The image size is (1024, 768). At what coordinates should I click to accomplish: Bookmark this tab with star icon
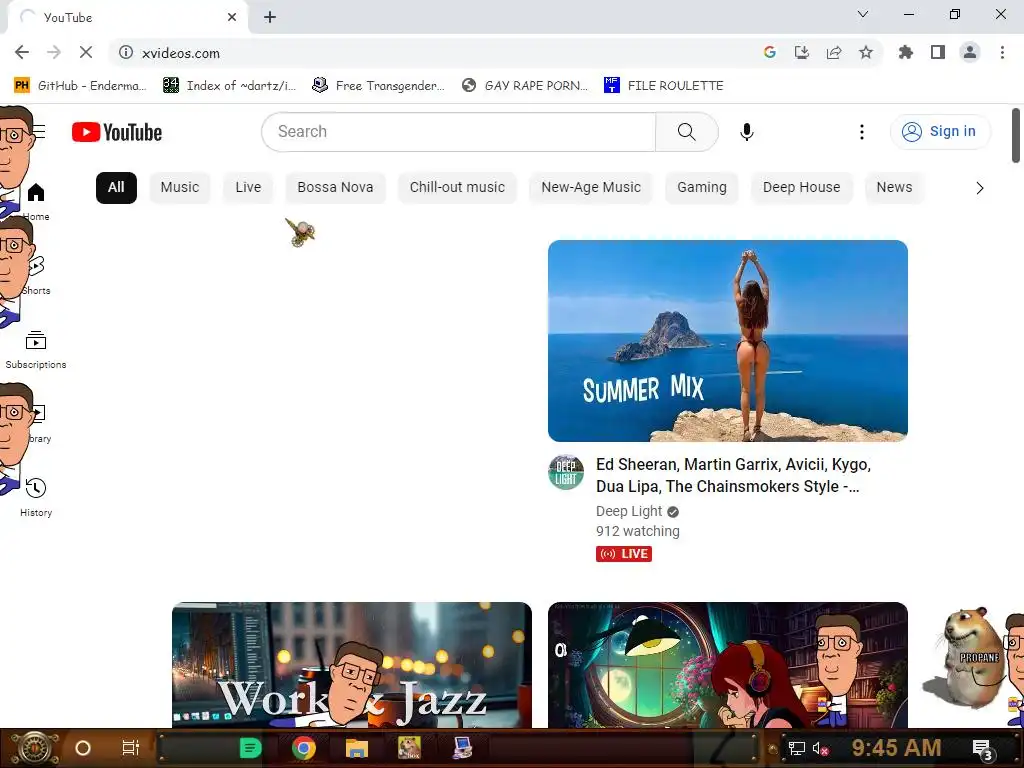click(x=866, y=52)
